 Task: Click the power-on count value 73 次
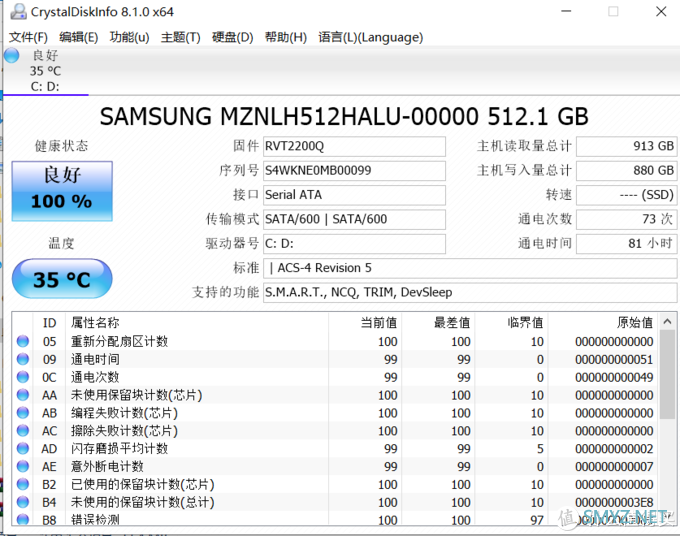click(626, 219)
